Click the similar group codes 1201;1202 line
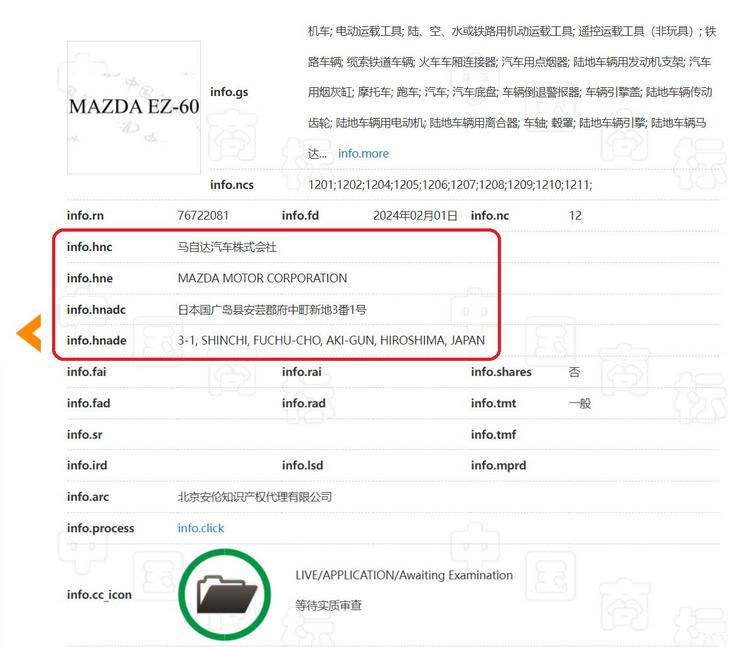744x647 pixels. tap(450, 184)
